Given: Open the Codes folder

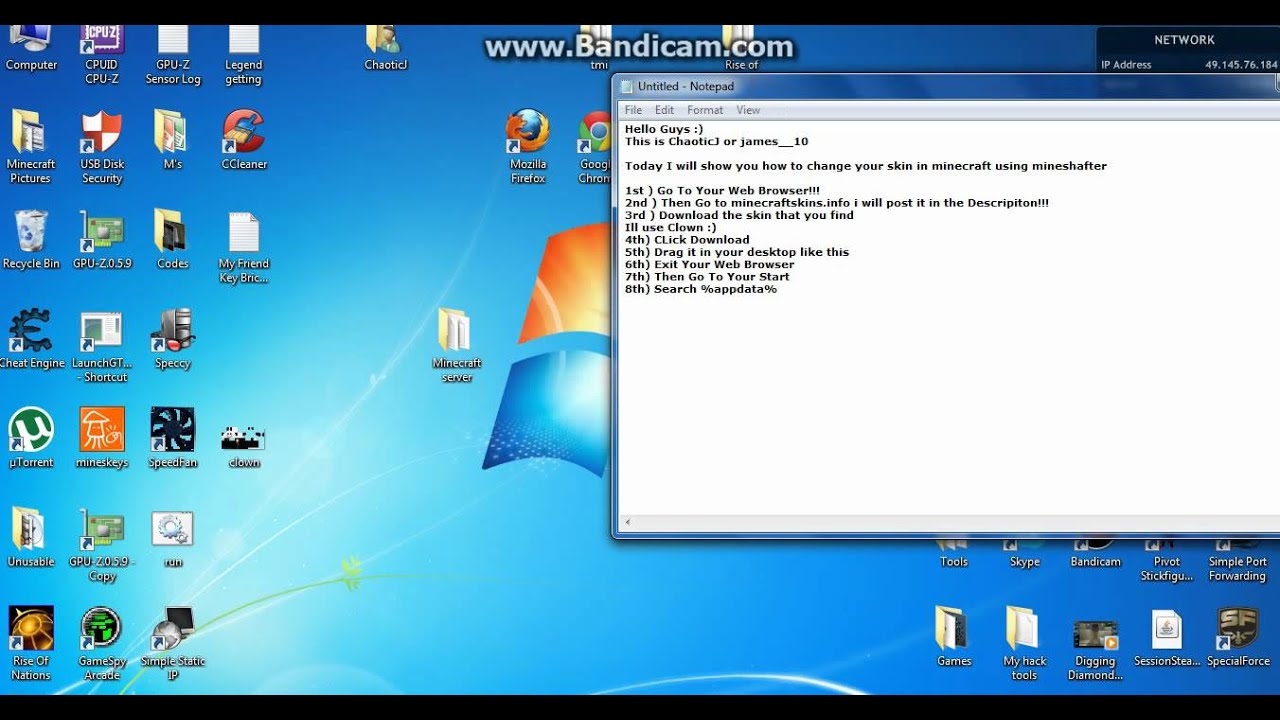Looking at the screenshot, I should (172, 240).
